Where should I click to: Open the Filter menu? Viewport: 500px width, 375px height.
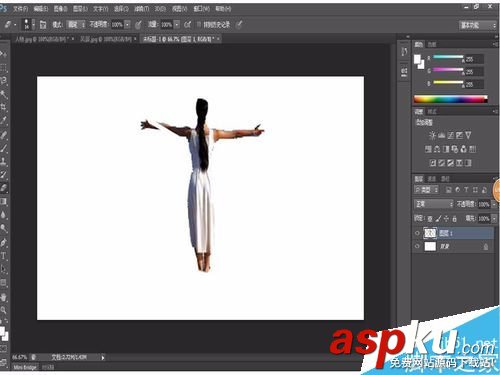(x=141, y=9)
